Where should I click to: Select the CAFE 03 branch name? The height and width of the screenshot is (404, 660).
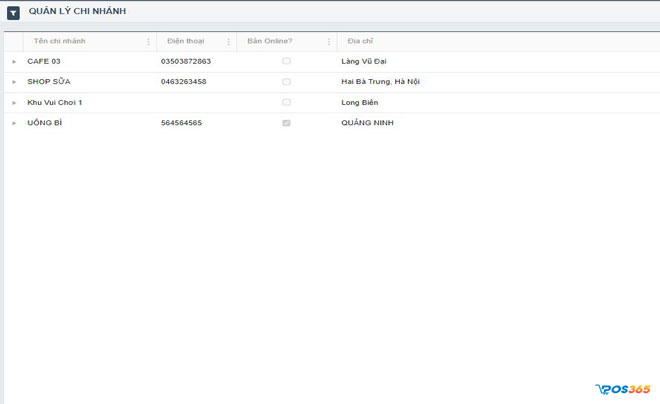click(x=44, y=61)
